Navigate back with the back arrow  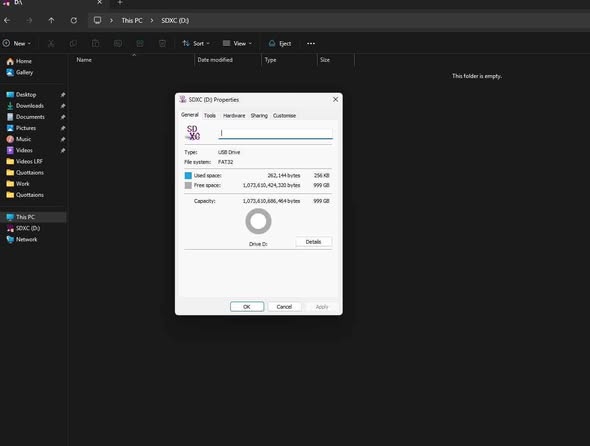point(7,20)
